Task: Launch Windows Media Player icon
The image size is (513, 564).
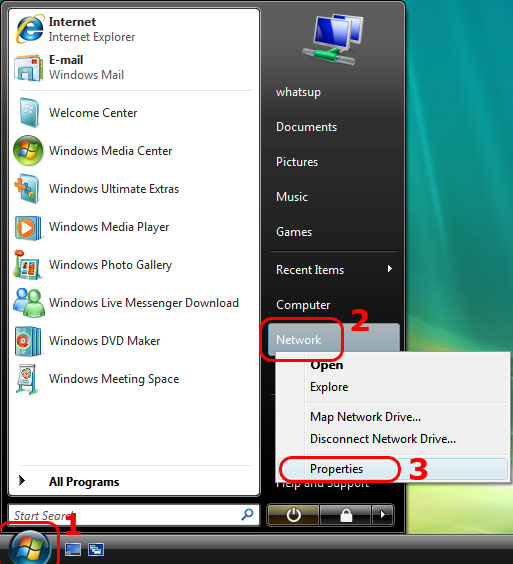Action: click(27, 227)
